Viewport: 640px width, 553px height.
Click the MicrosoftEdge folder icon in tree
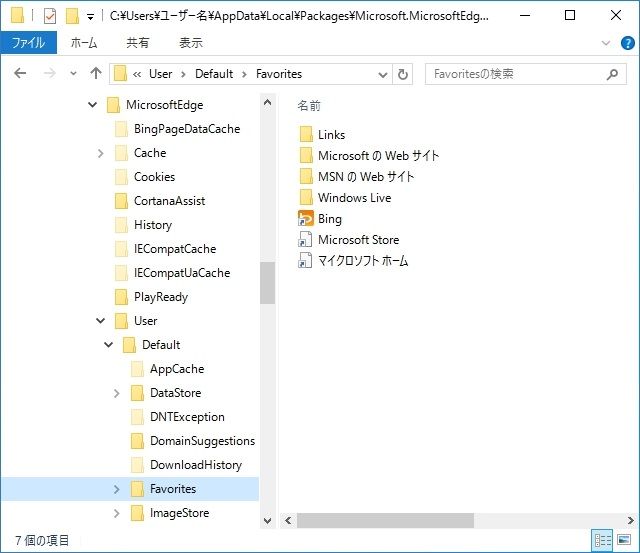point(113,105)
